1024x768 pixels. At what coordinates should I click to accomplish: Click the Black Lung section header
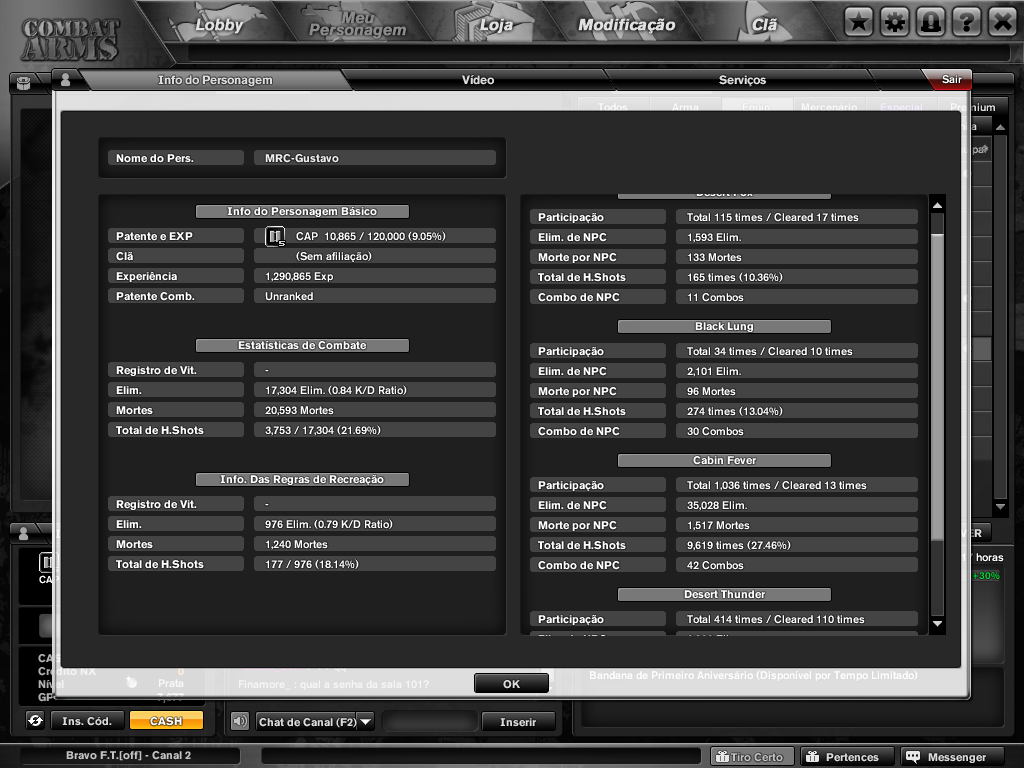pyautogui.click(x=724, y=327)
